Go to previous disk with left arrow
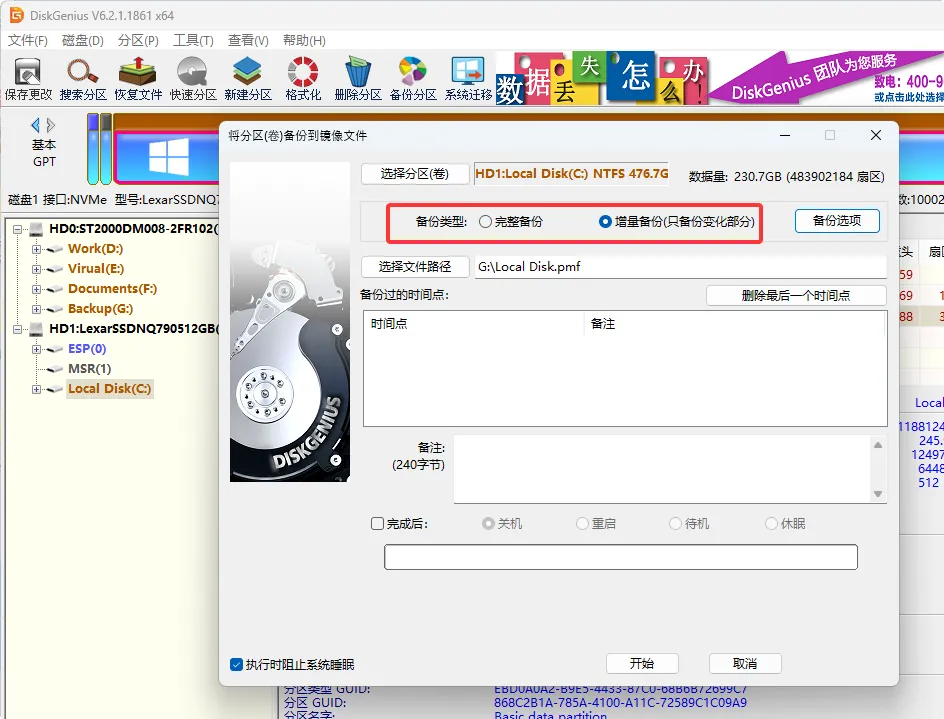This screenshot has width=944, height=719. pos(36,125)
